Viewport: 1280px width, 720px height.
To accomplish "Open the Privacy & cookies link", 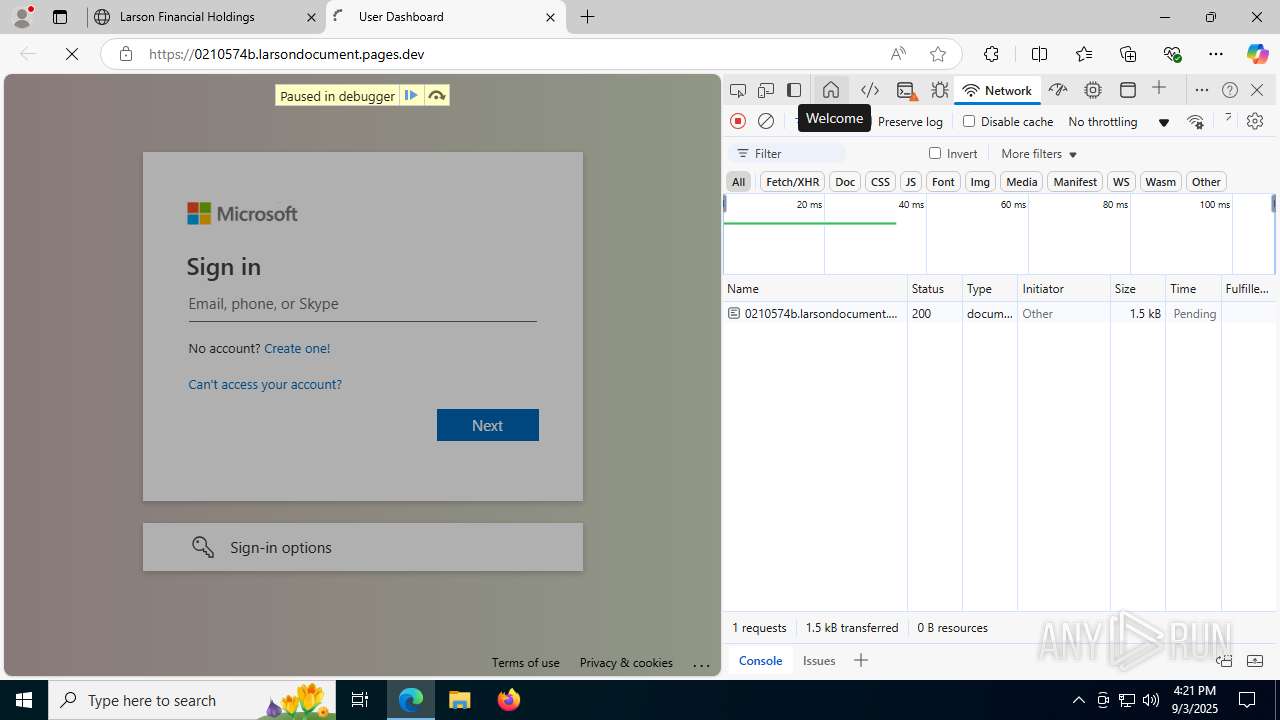I will (626, 663).
